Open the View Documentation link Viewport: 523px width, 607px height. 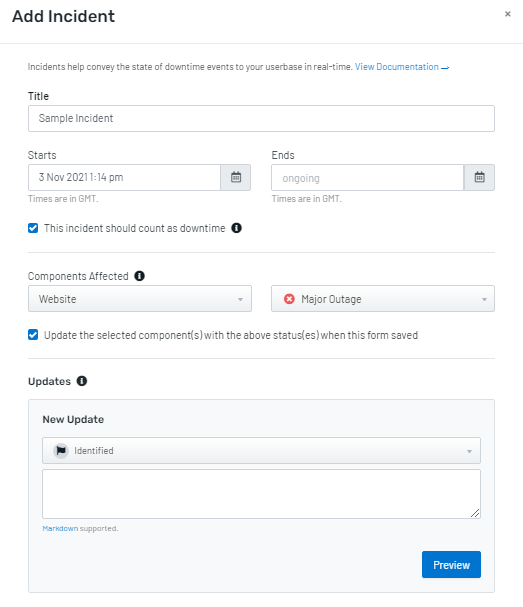(402, 67)
